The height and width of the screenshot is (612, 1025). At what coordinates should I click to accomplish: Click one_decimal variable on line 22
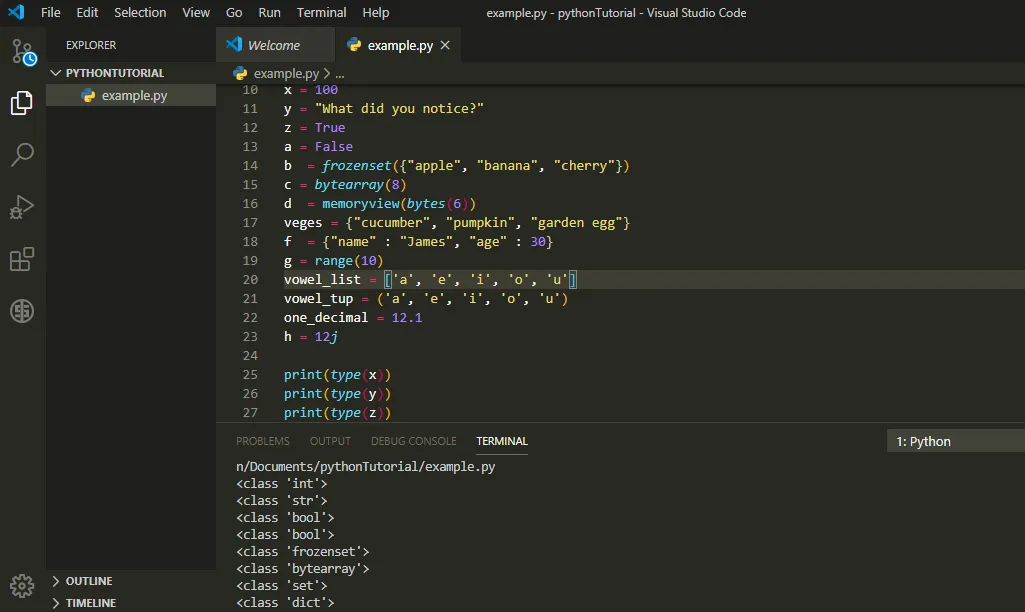(326, 318)
